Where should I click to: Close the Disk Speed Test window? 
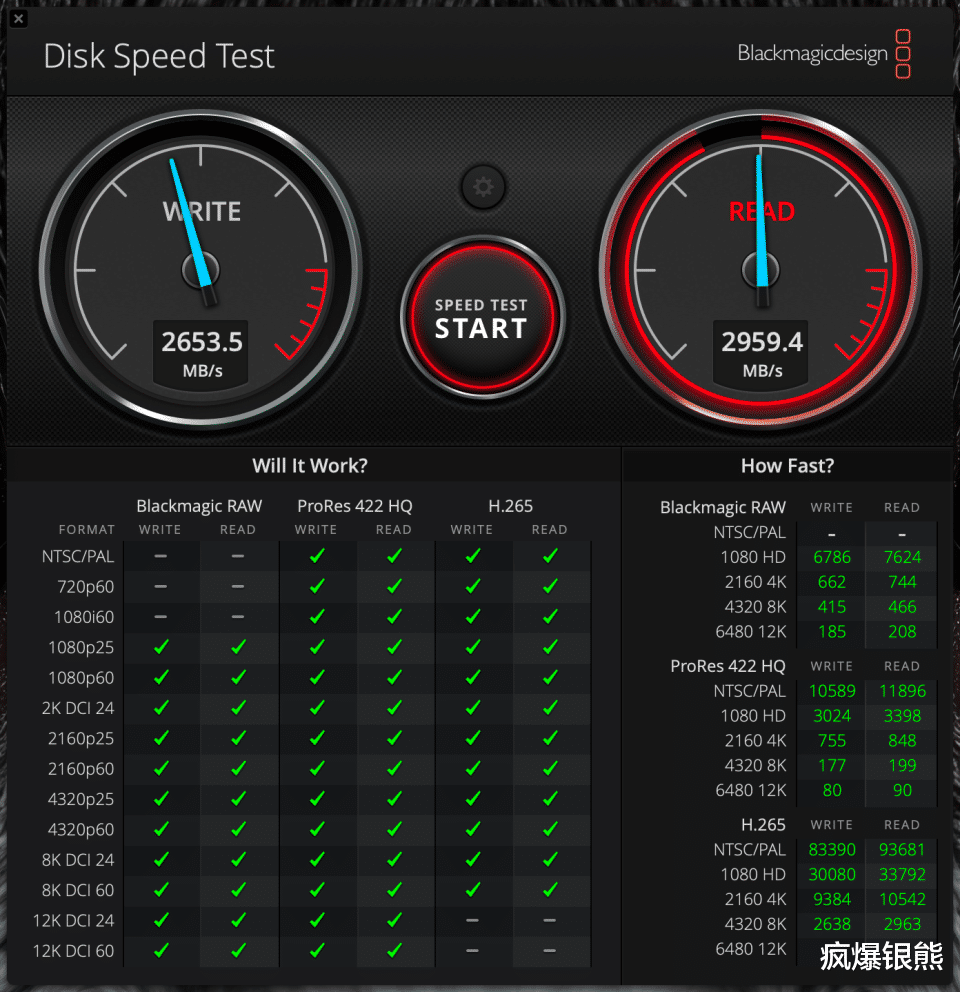tap(18, 18)
